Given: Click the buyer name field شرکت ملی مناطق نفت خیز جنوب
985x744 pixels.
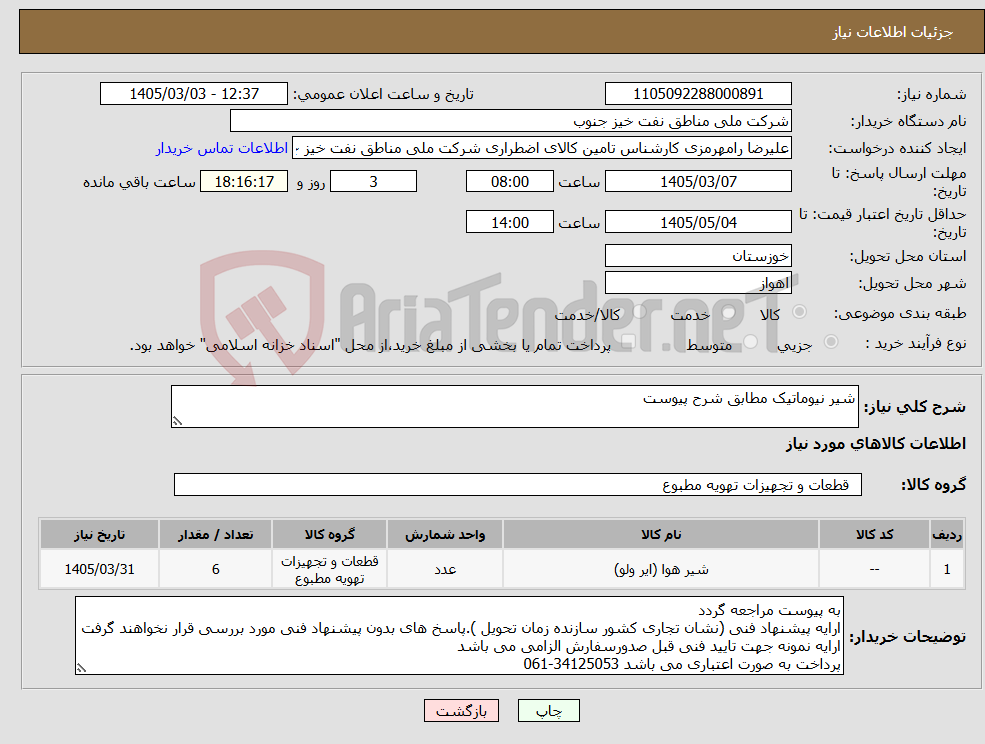Looking at the screenshot, I should (x=511, y=121).
